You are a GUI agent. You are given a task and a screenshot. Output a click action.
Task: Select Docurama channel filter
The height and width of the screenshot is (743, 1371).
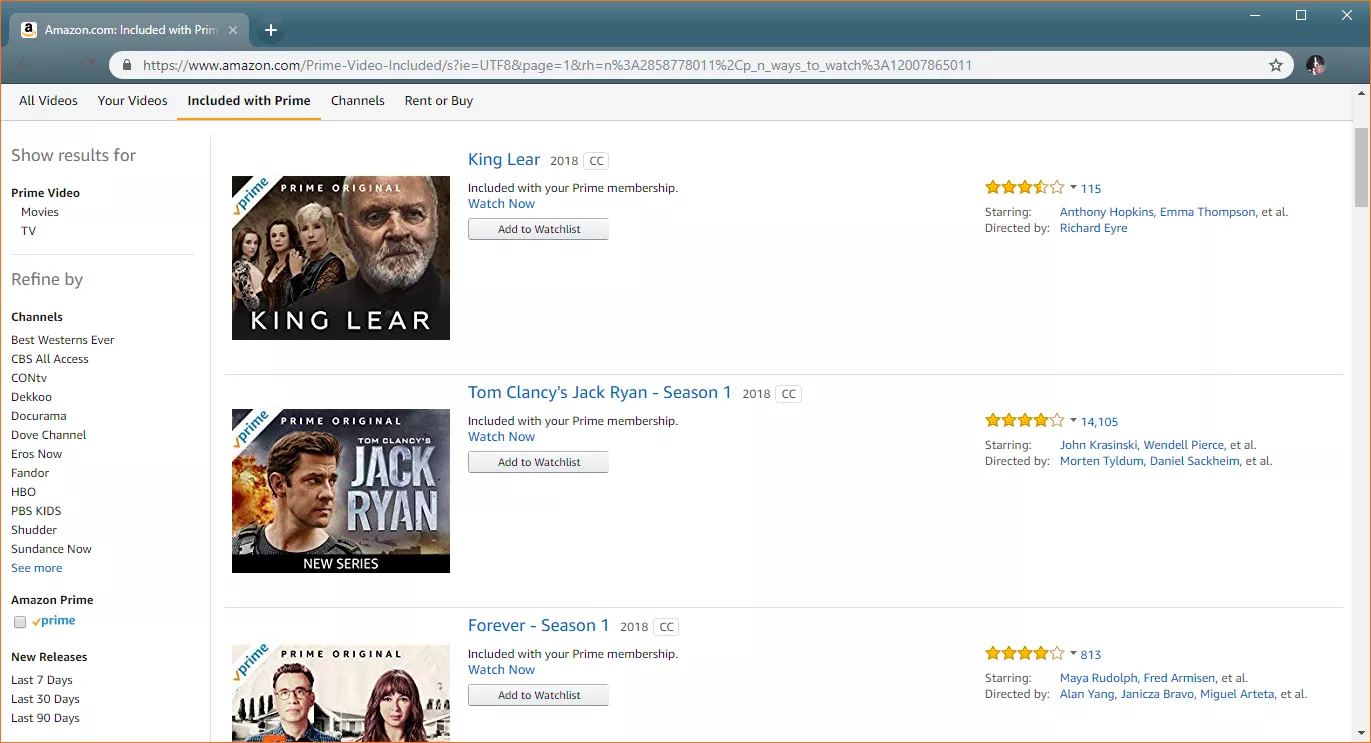click(39, 416)
